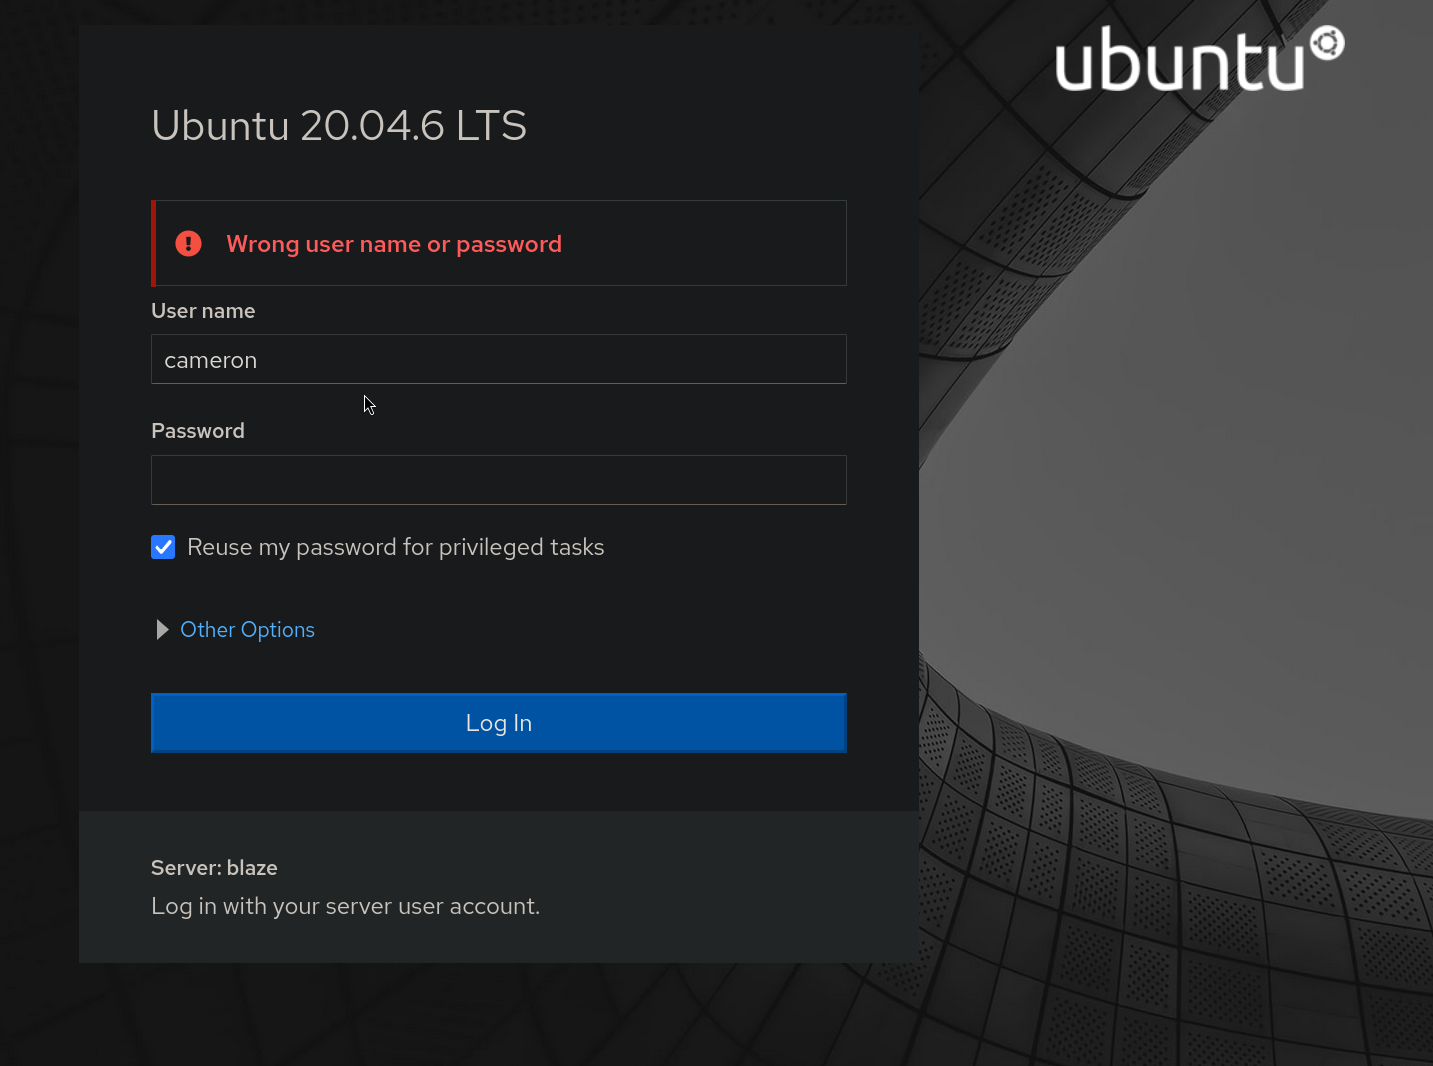Click into the empty Password field
Image resolution: width=1433 pixels, height=1066 pixels.
pos(498,480)
